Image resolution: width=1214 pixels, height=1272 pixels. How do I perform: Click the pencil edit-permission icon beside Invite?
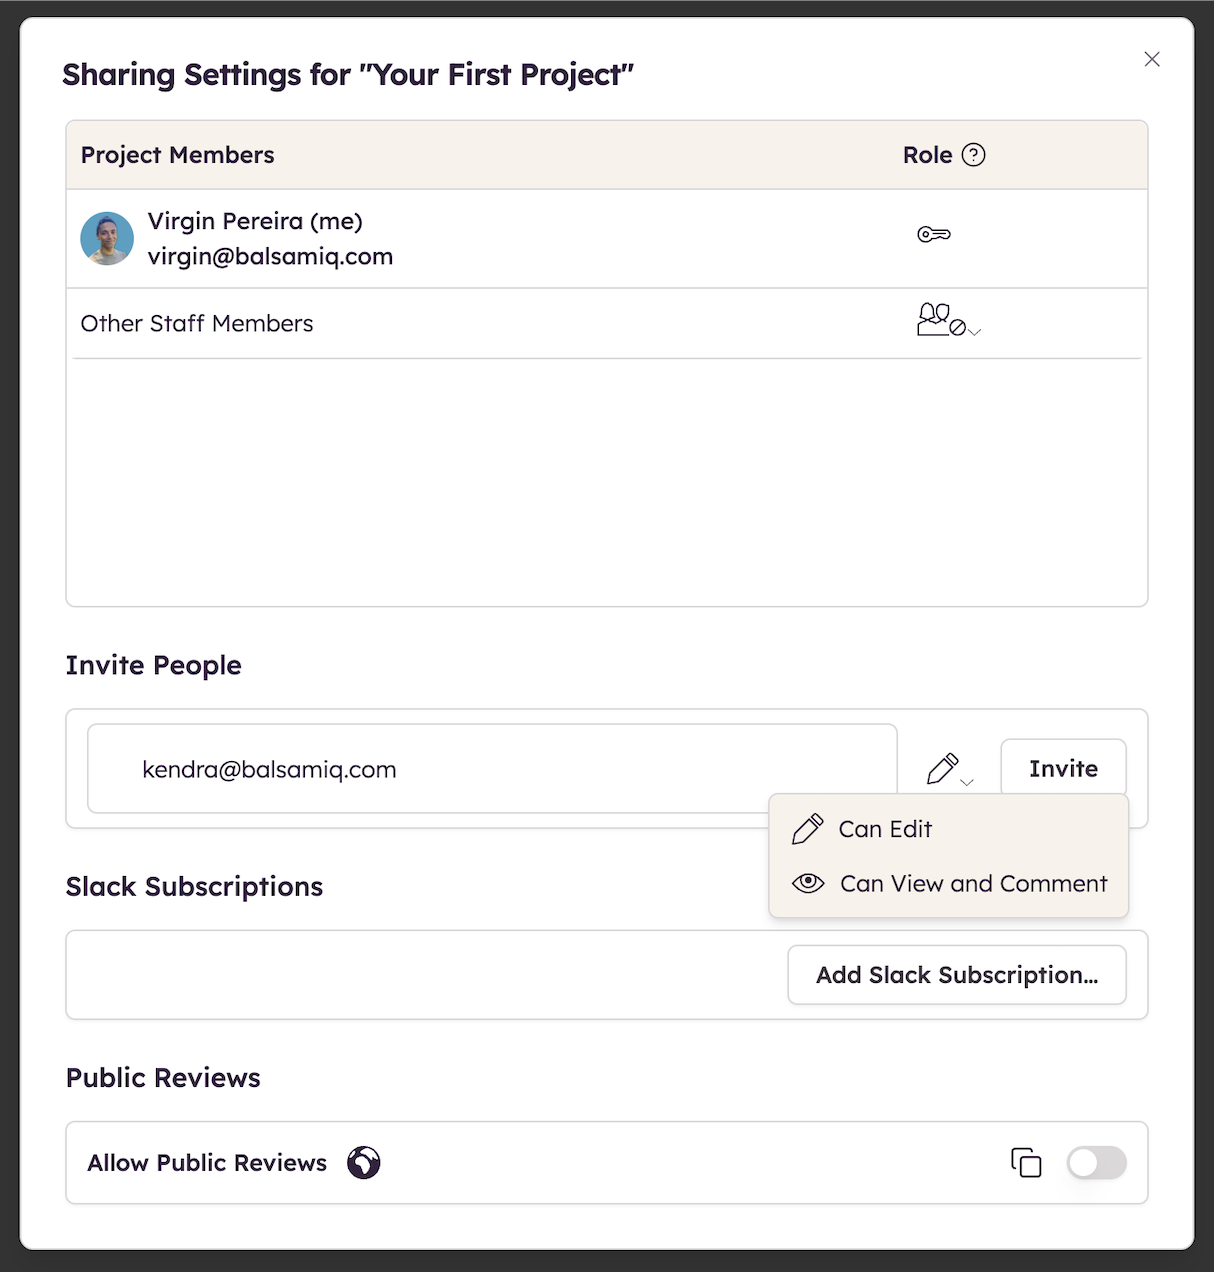tap(941, 768)
